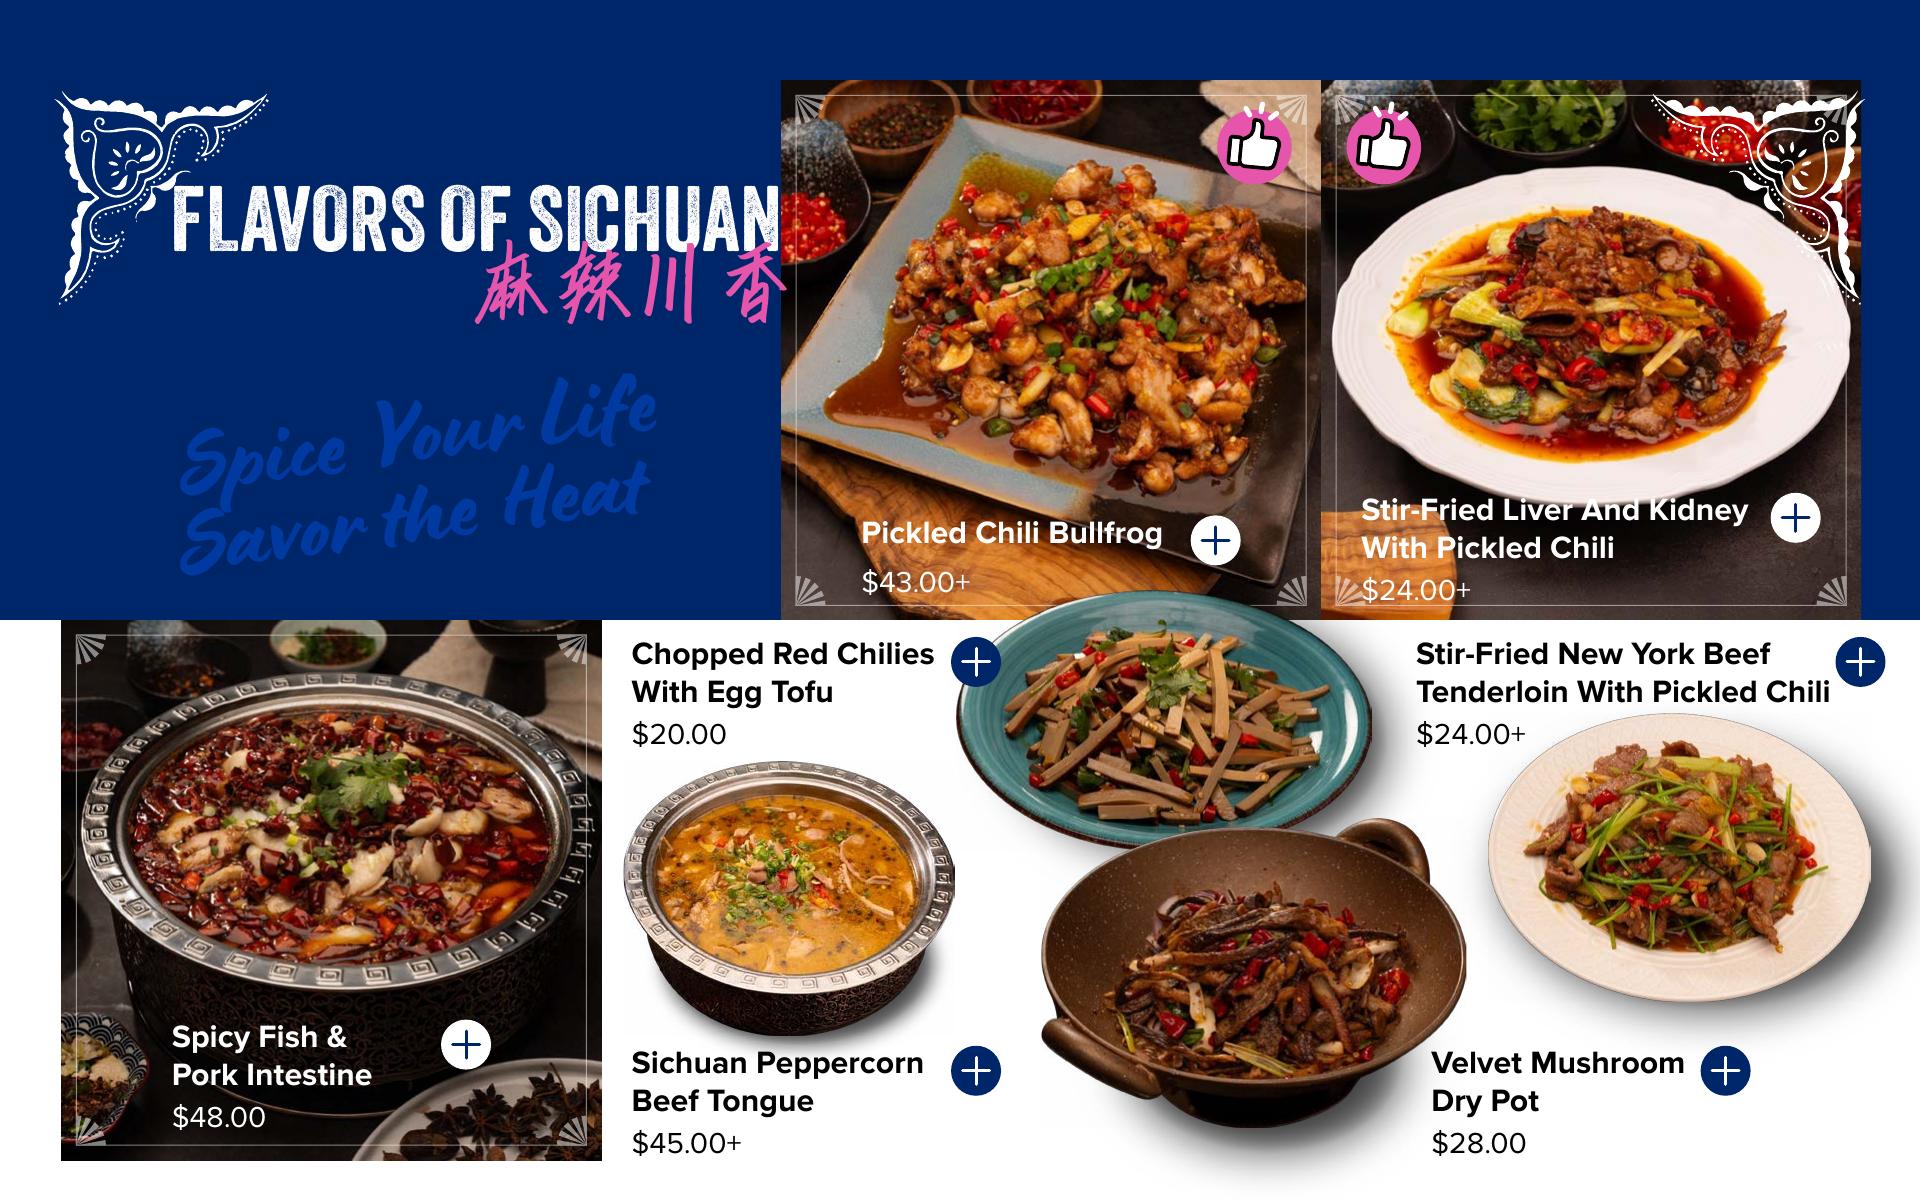1920x1200 pixels.
Task: Open Chopped Red Chilies With Egg Tofu title
Action: (x=783, y=673)
